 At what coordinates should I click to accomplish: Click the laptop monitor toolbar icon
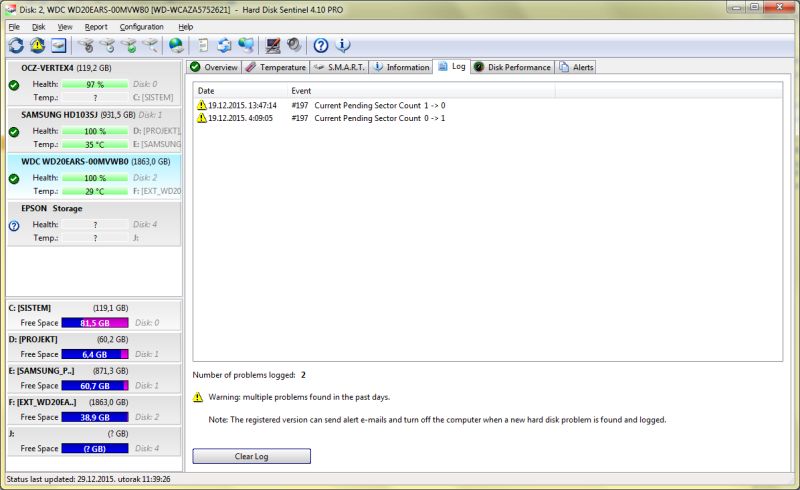click(273, 45)
